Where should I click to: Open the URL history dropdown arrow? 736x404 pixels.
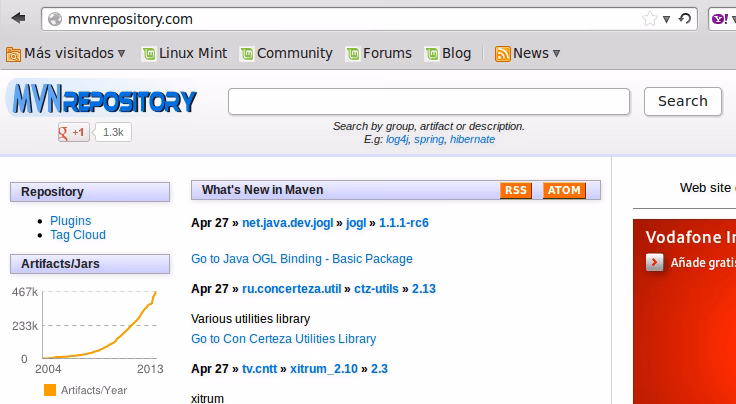[x=667, y=19]
